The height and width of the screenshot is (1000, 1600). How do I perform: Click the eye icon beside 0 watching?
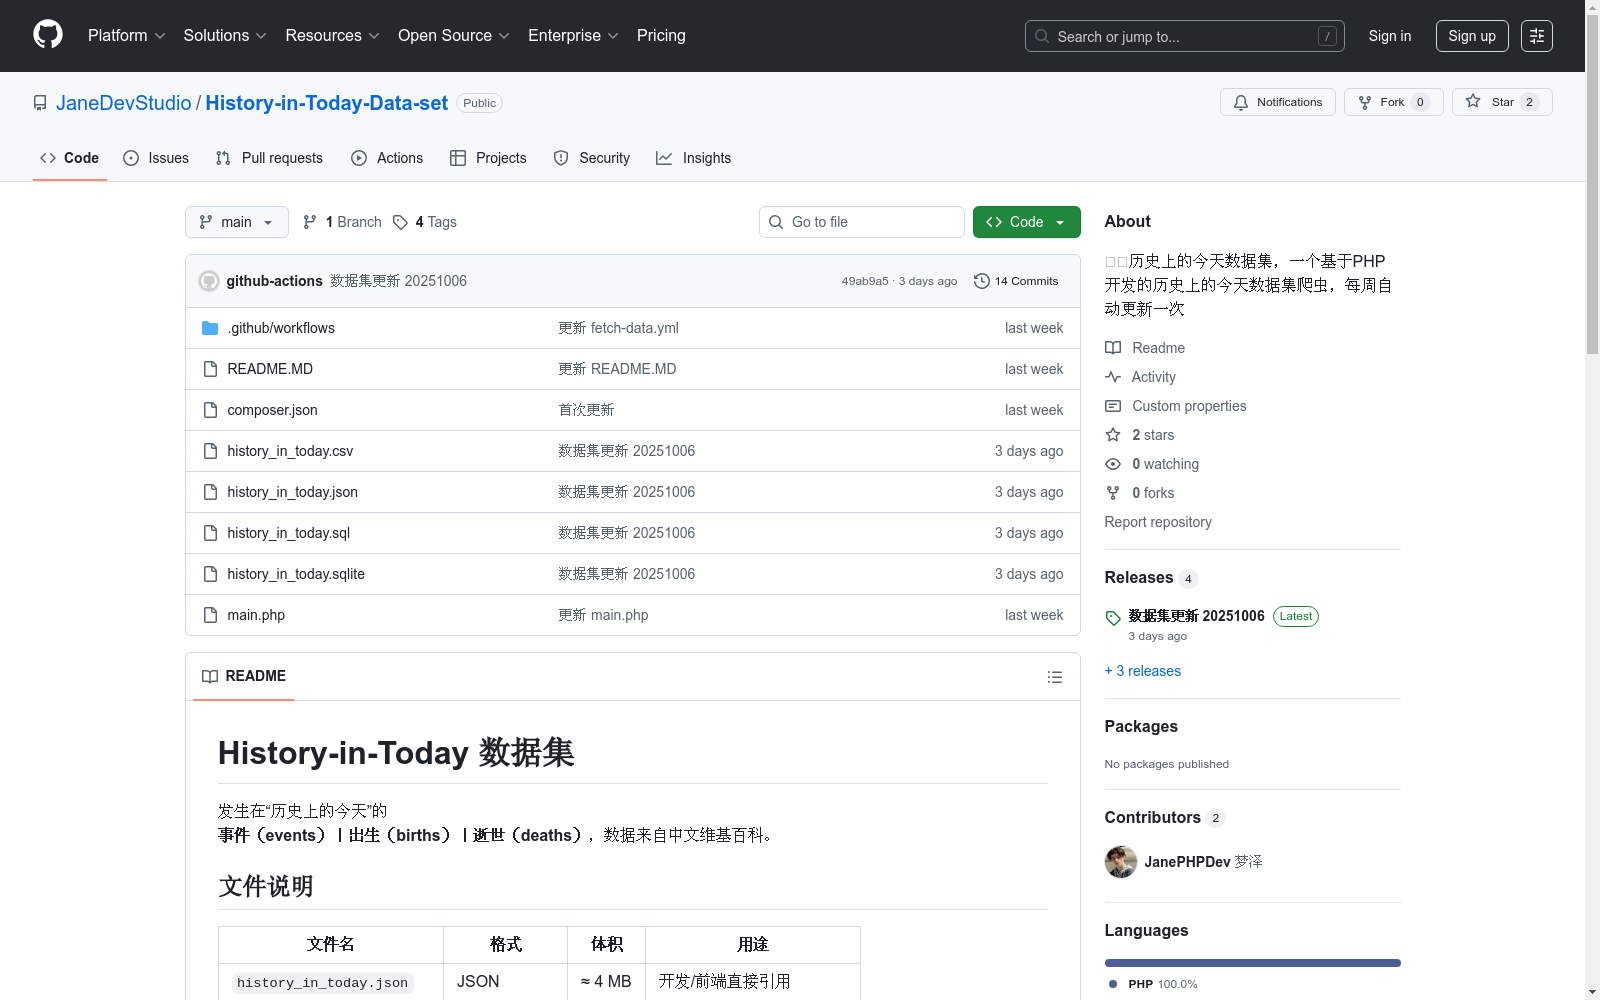1113,464
